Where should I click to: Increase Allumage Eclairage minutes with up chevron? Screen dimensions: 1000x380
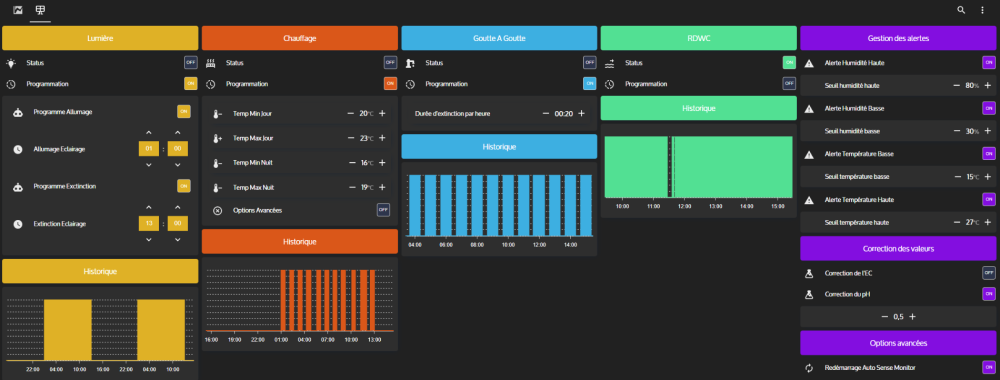click(x=177, y=133)
